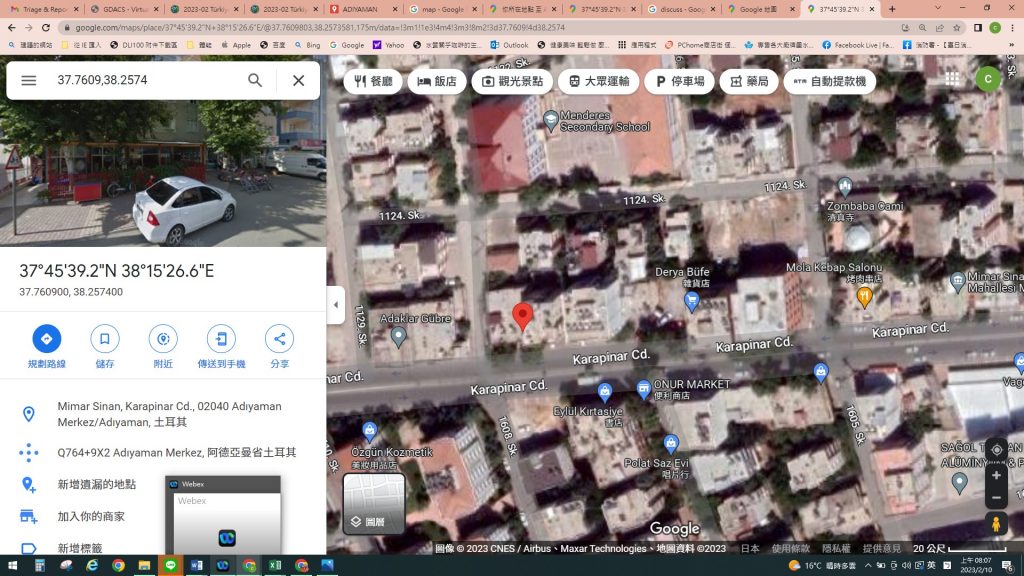The image size is (1024, 576).
Task: Click the search input field
Action: (140, 80)
